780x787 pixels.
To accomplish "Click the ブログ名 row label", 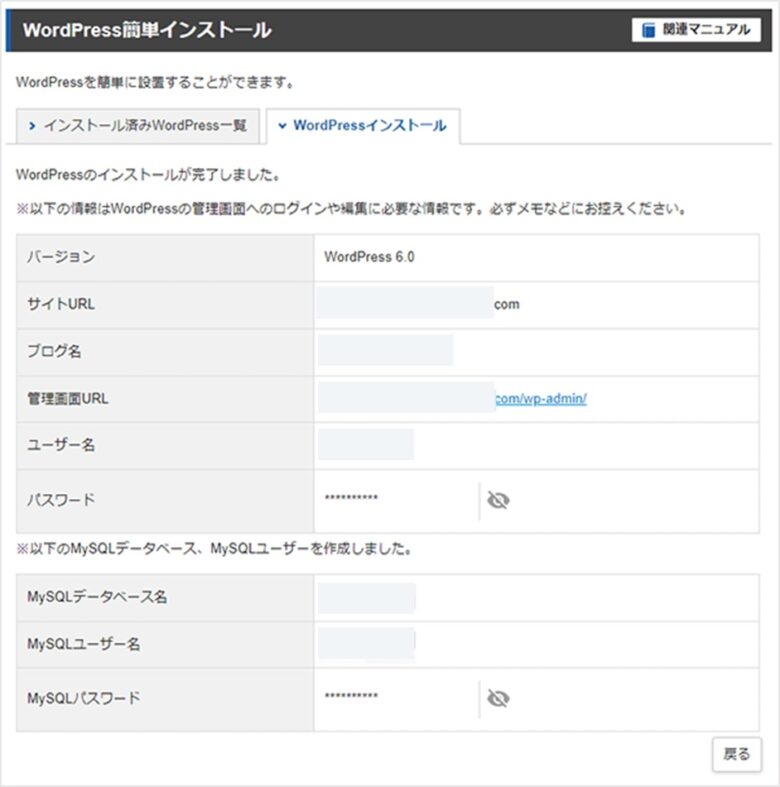I will [54, 351].
